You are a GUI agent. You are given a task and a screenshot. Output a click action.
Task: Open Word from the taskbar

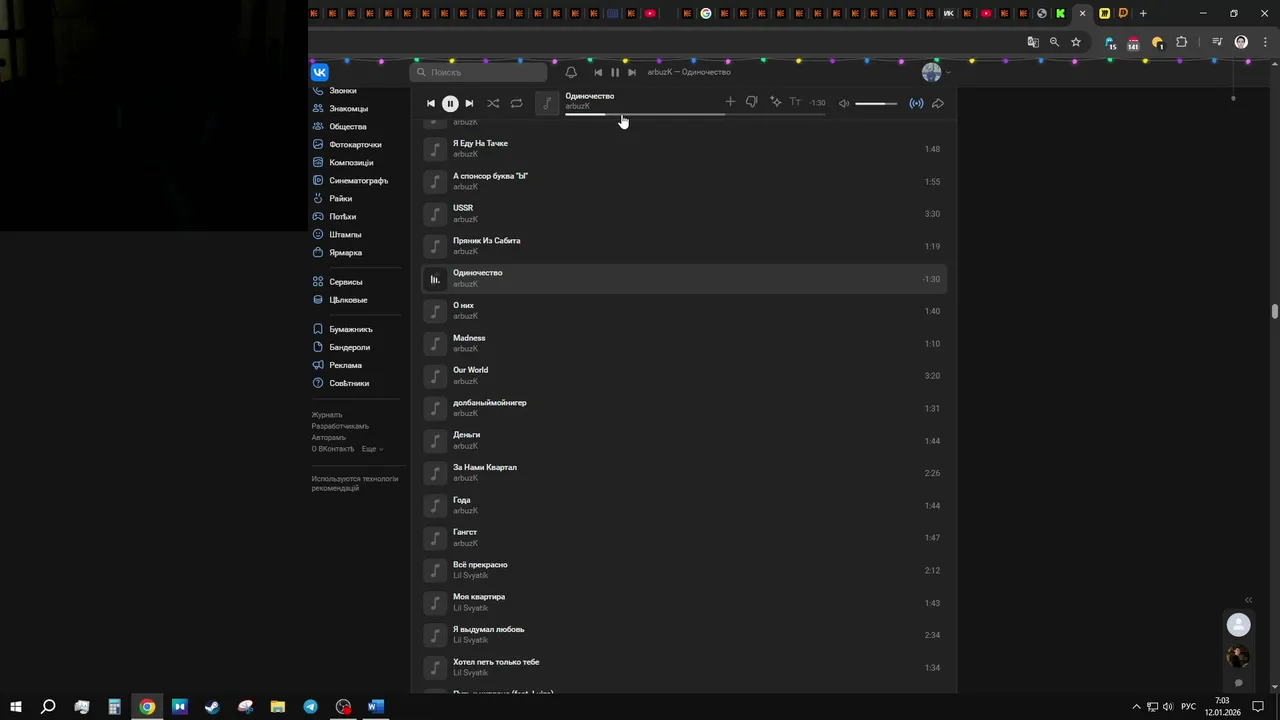376,707
